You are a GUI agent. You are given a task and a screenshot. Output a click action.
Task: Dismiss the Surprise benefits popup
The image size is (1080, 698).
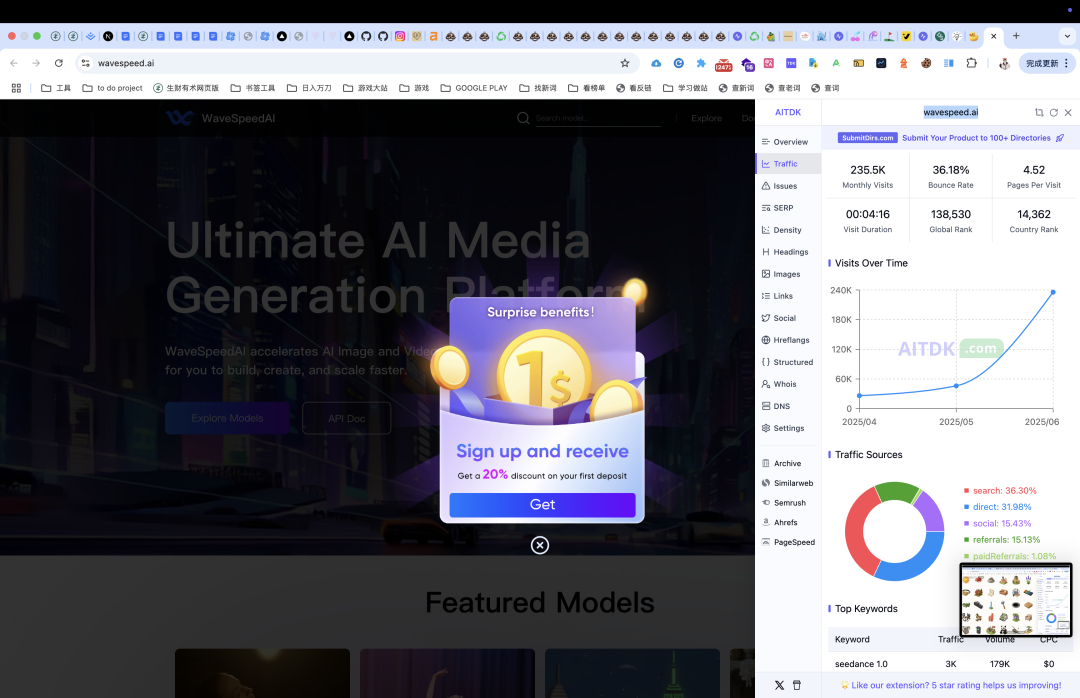click(540, 546)
